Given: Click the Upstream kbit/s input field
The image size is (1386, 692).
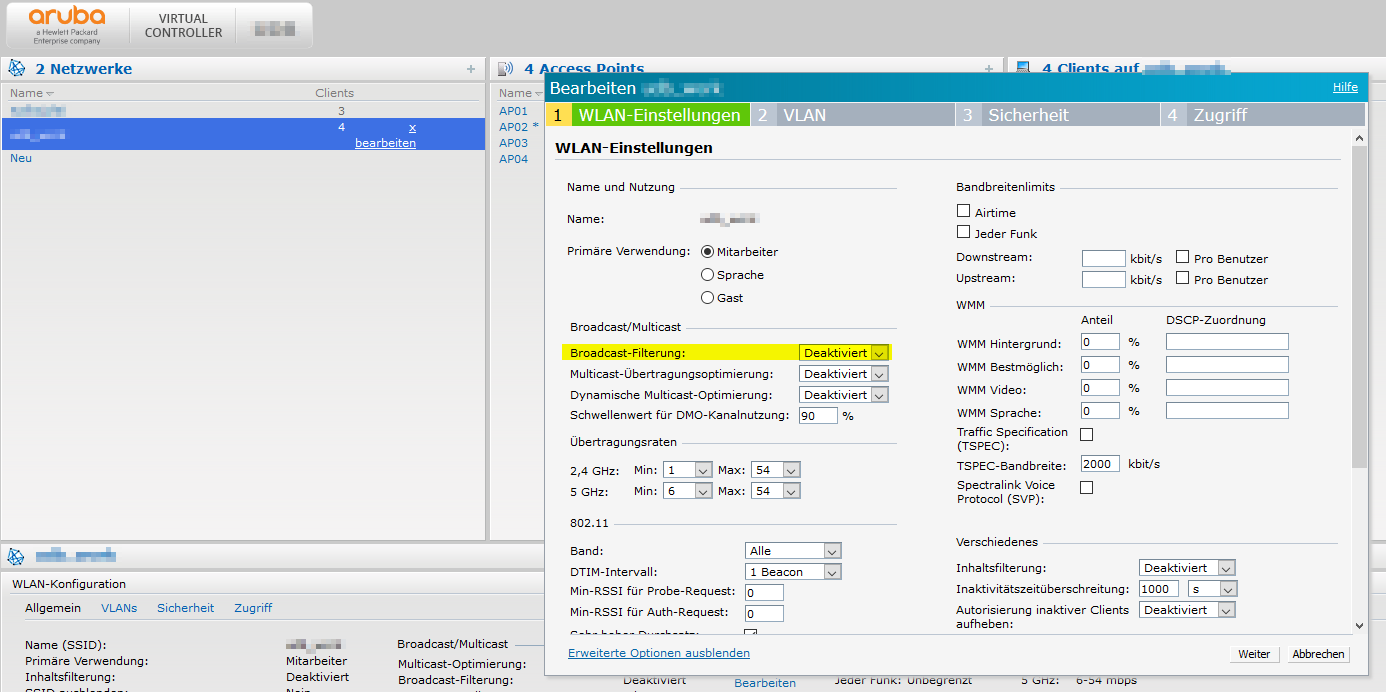Looking at the screenshot, I should coord(1104,280).
